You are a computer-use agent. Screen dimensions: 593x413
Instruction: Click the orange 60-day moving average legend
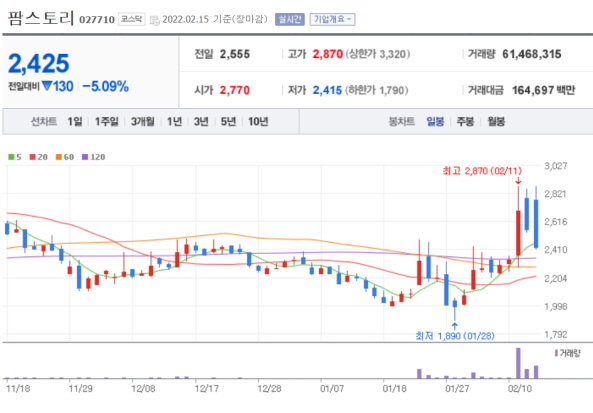coord(65,157)
